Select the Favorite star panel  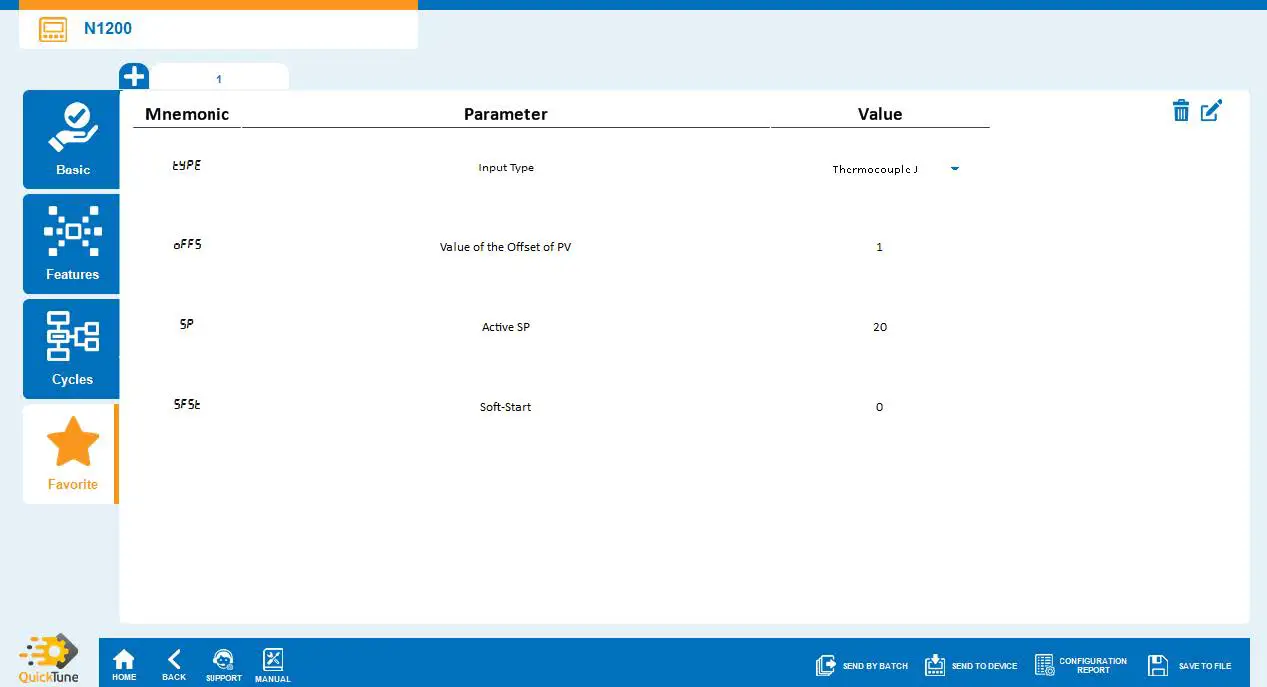(71, 453)
